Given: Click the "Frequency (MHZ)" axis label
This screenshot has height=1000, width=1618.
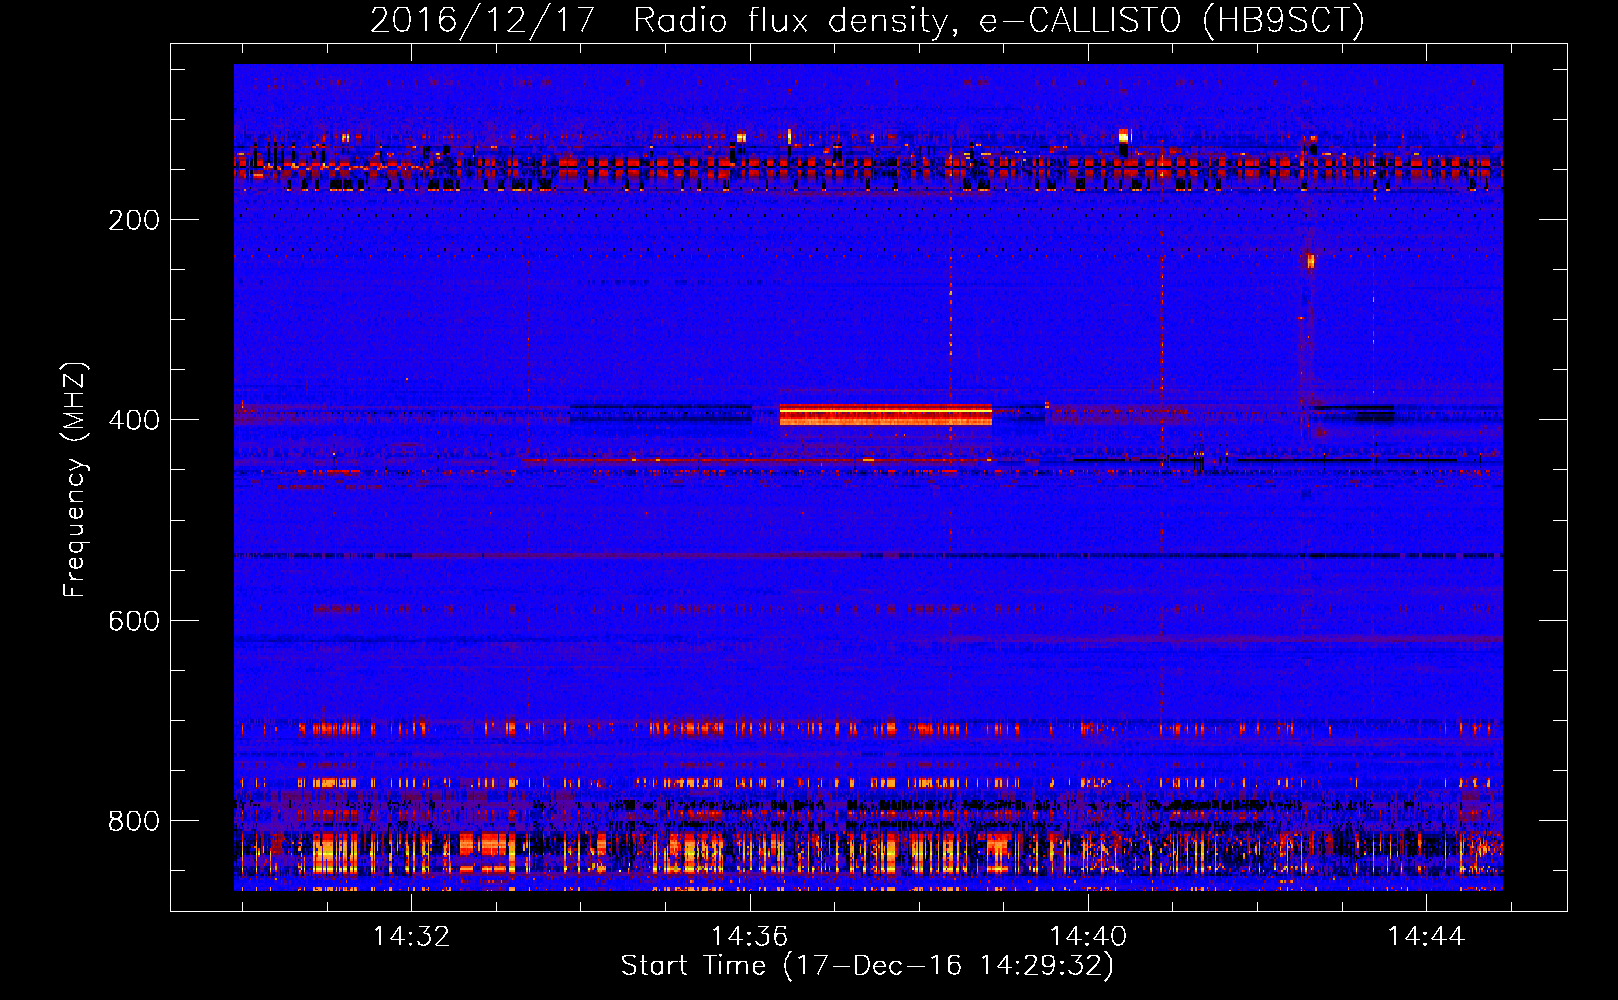Looking at the screenshot, I should point(75,479).
